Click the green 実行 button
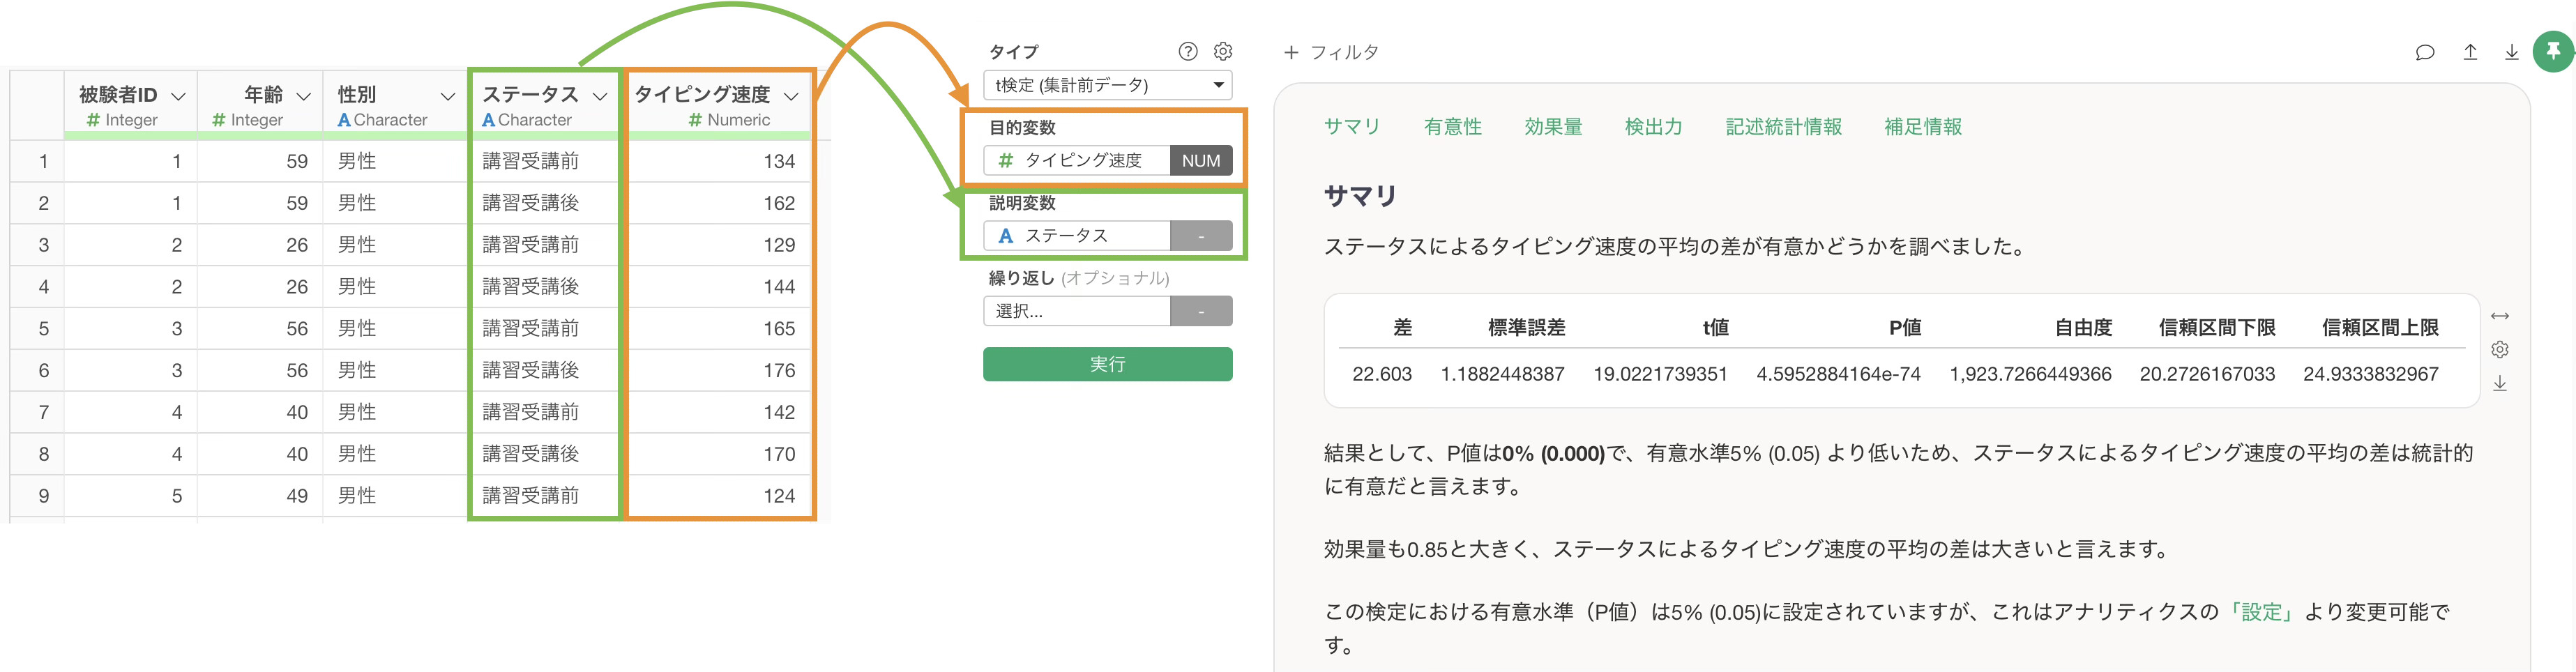2576x672 pixels. click(x=1107, y=364)
